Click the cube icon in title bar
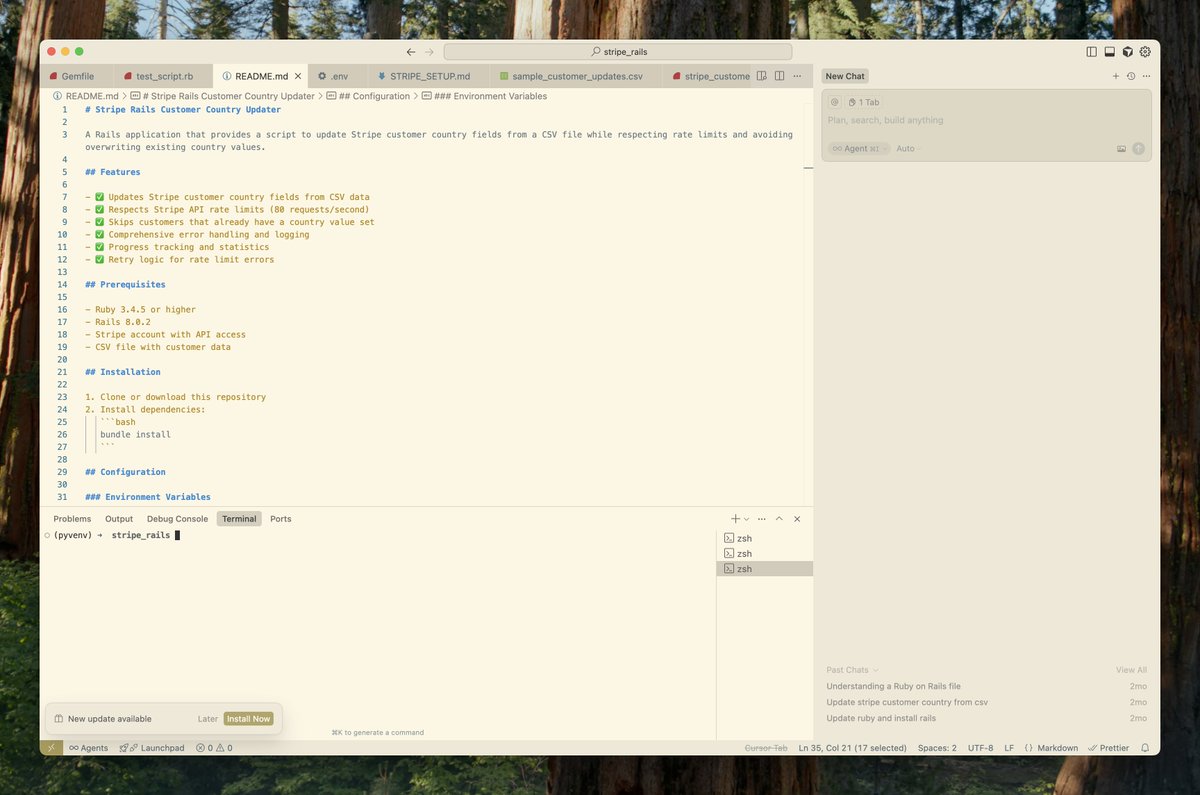This screenshot has height=795, width=1200. [x=1127, y=51]
